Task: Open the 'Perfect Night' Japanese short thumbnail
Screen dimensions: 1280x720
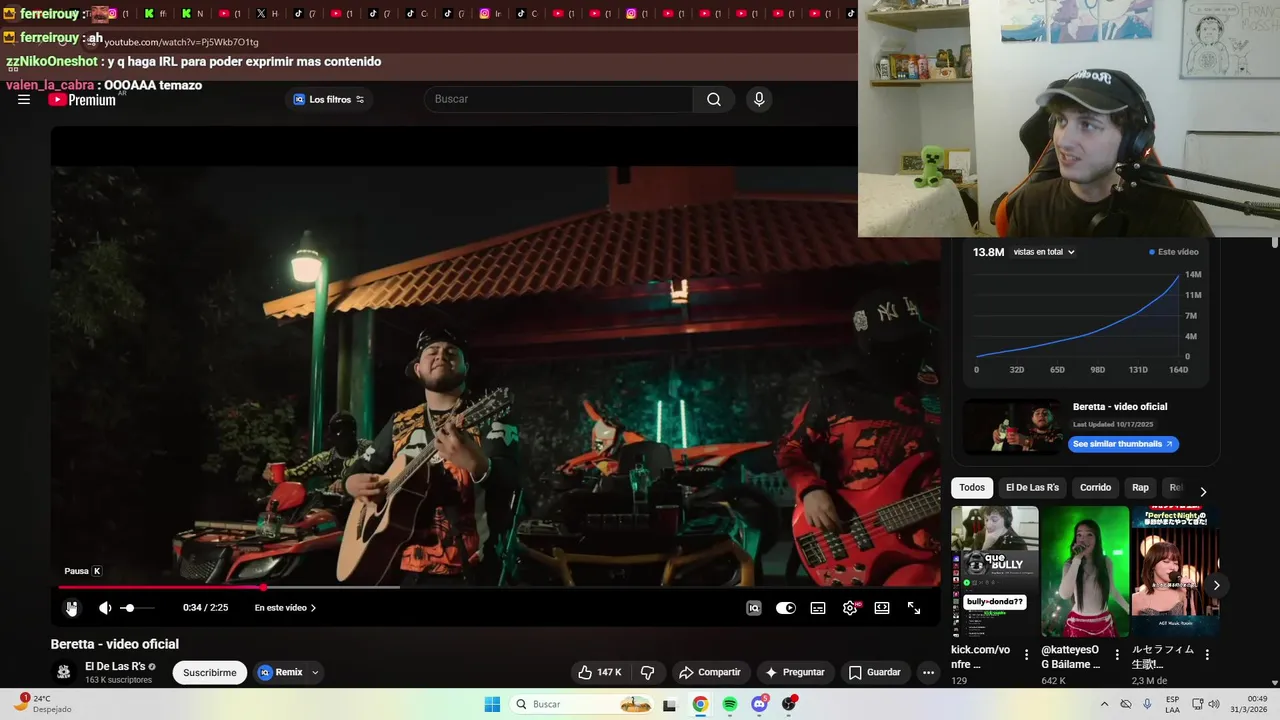Action: 1175,571
